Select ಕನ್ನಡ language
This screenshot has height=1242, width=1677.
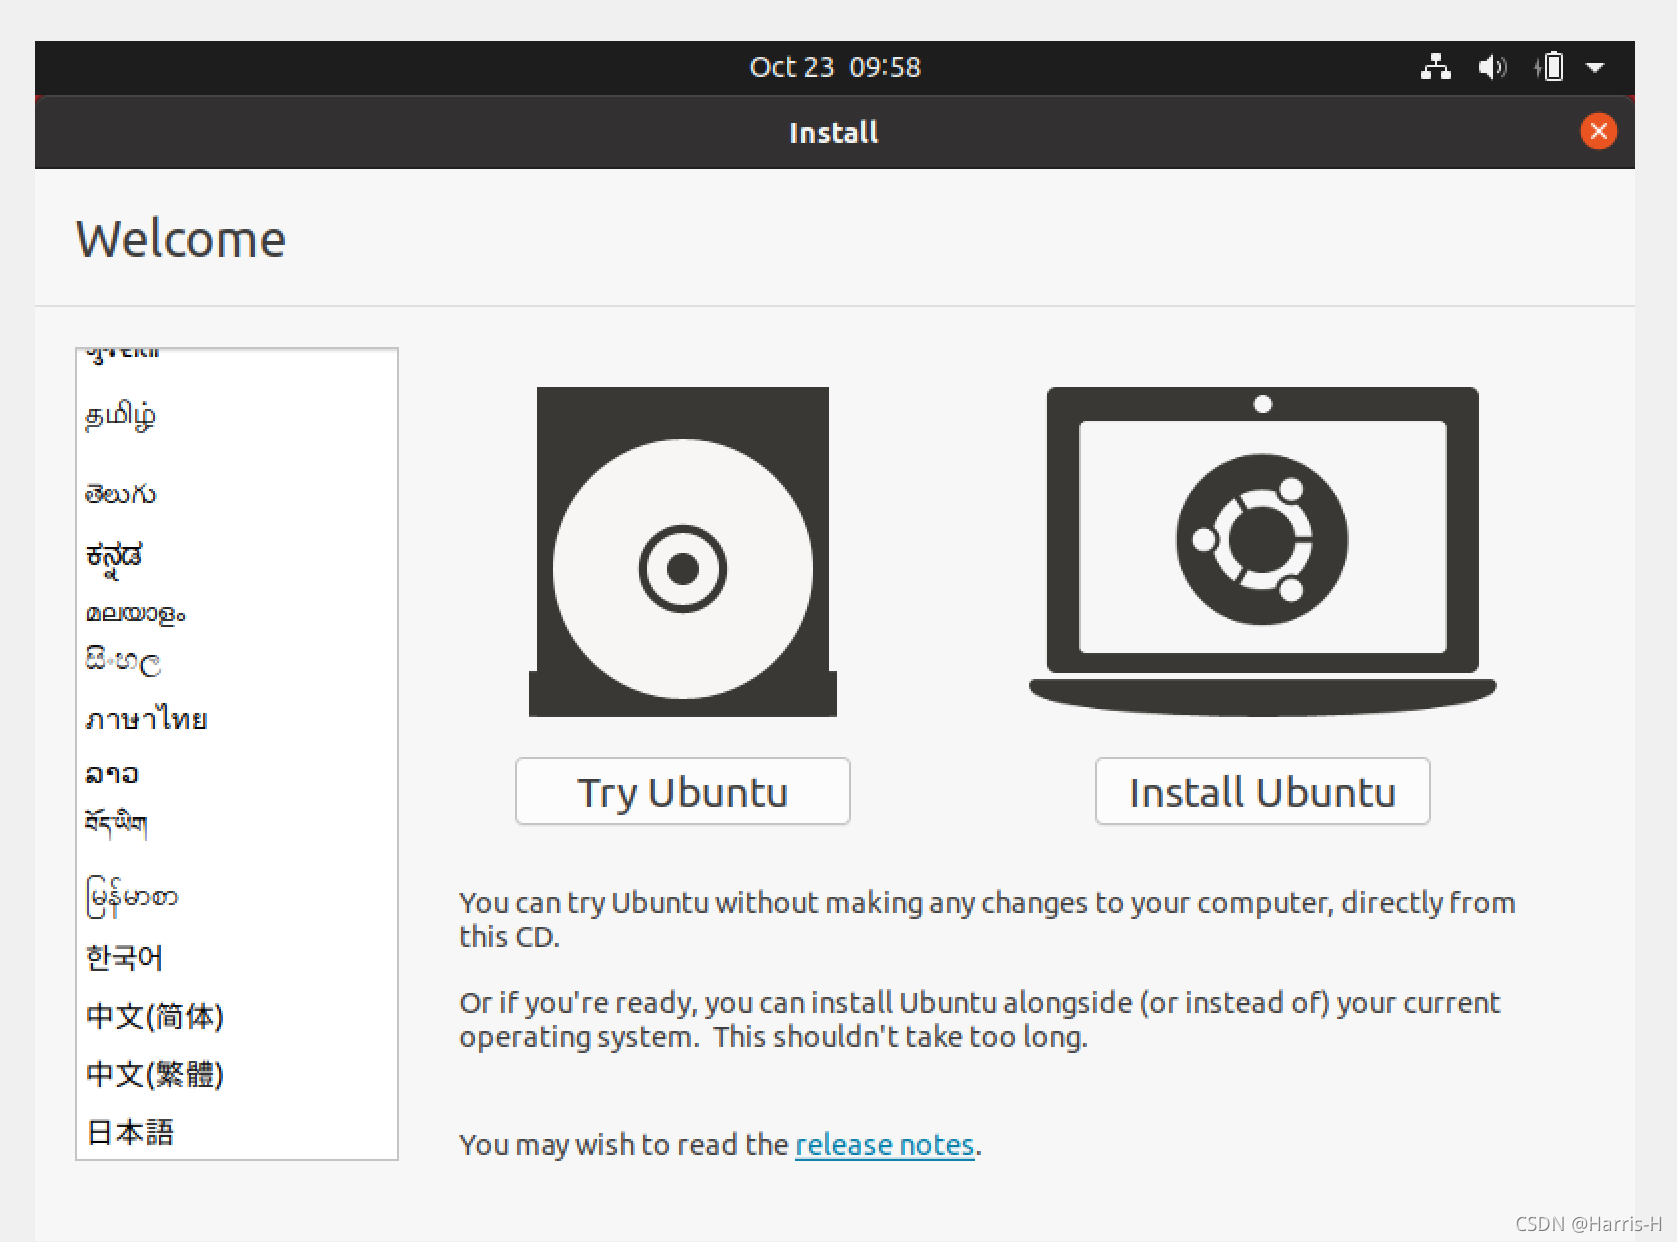tap(237, 557)
